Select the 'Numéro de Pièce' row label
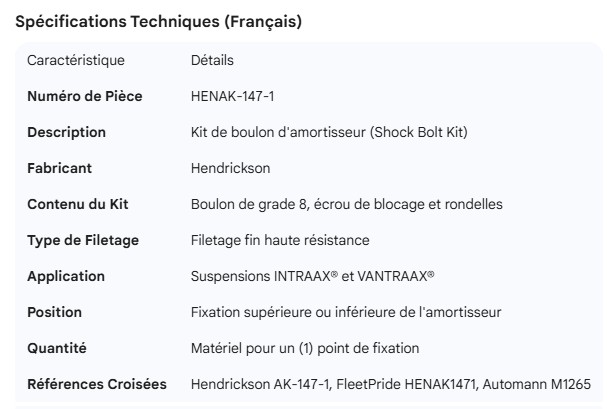607x409 pixels. tap(85, 97)
